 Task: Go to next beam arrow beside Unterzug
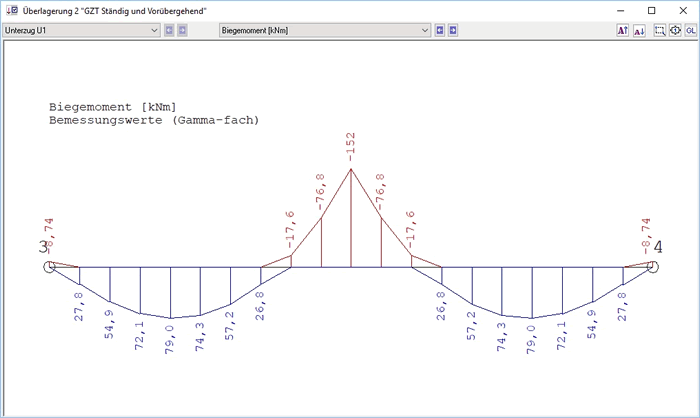point(182,30)
